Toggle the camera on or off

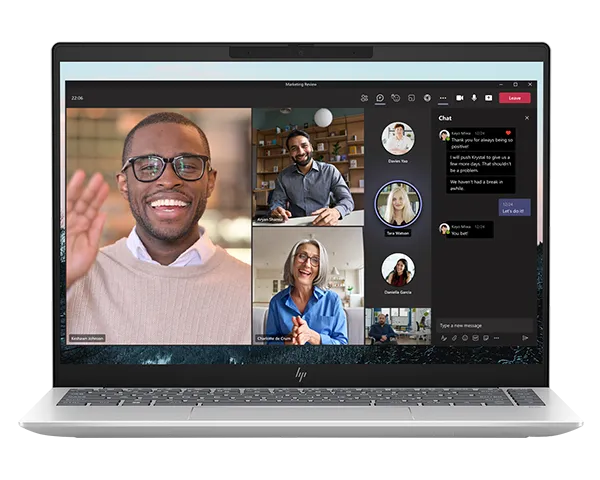coord(460,98)
